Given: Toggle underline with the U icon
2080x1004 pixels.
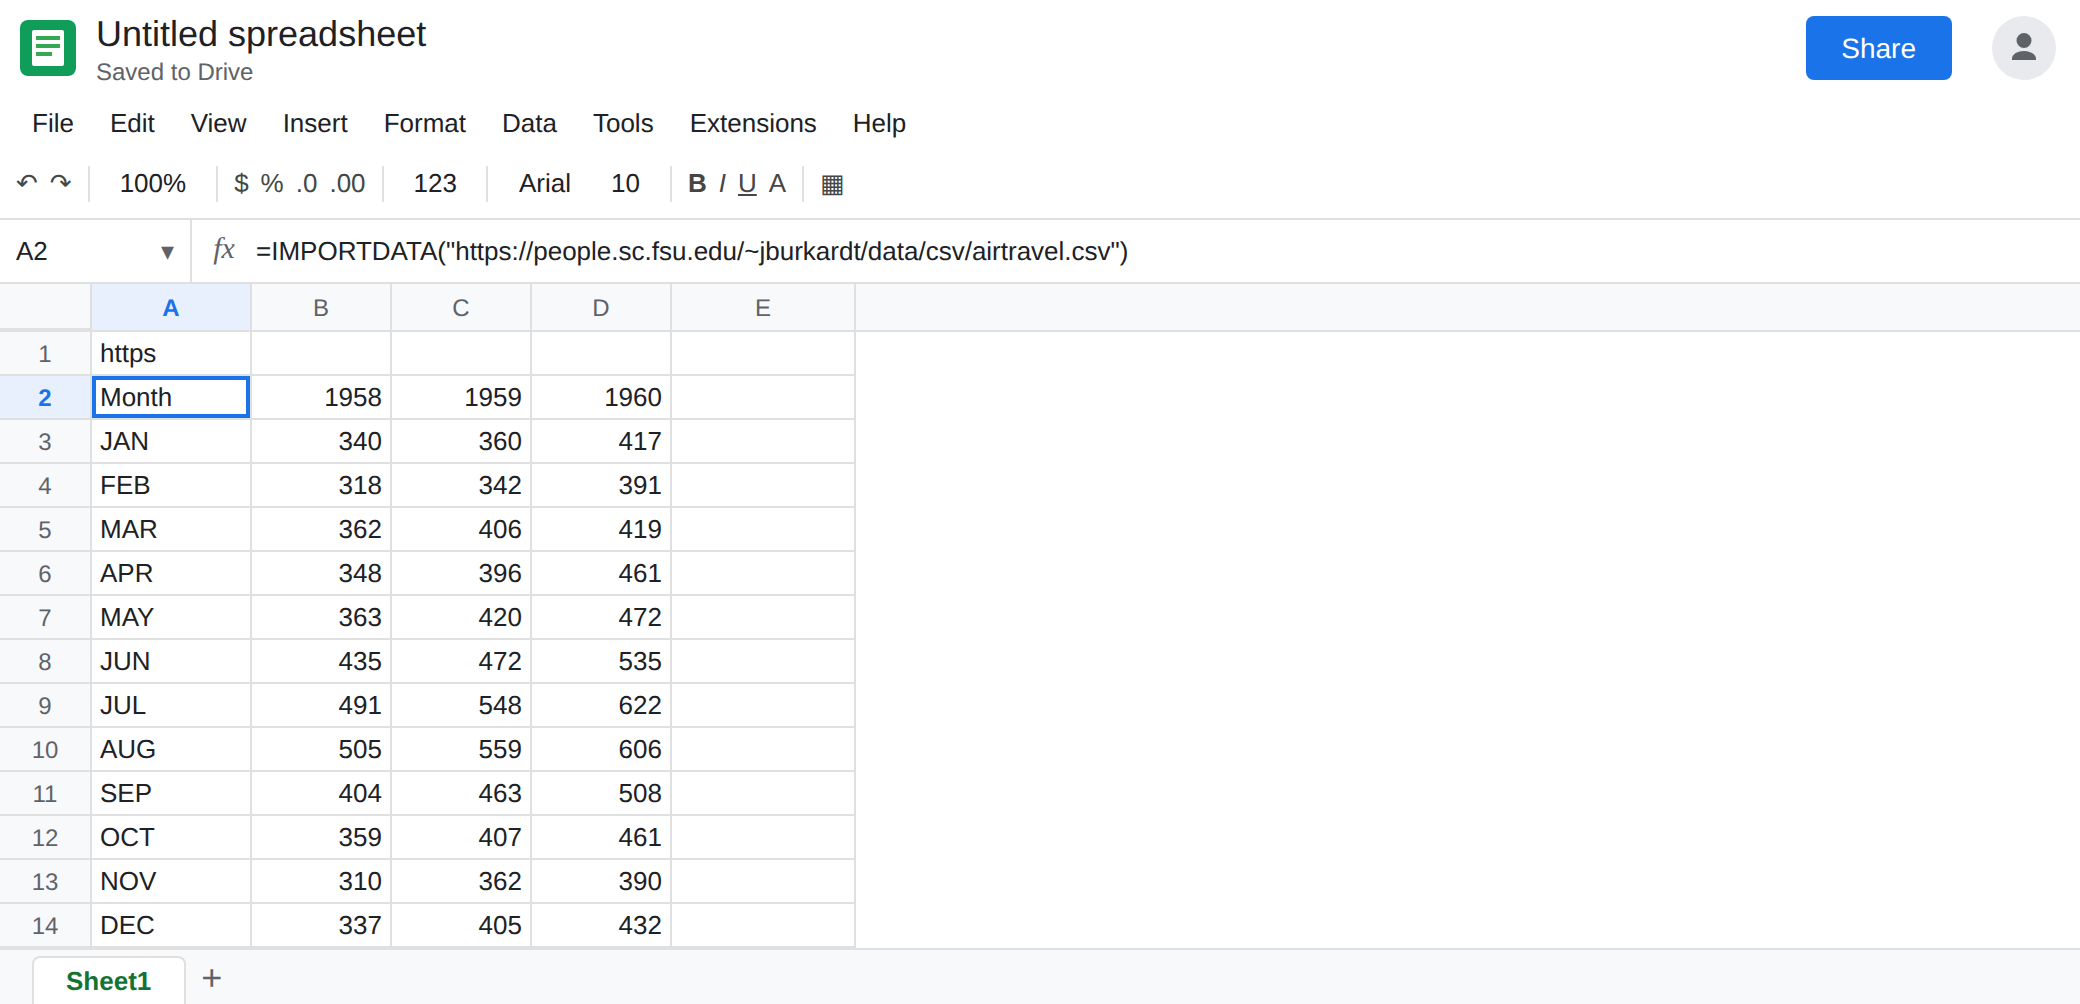Looking at the screenshot, I should 747,183.
